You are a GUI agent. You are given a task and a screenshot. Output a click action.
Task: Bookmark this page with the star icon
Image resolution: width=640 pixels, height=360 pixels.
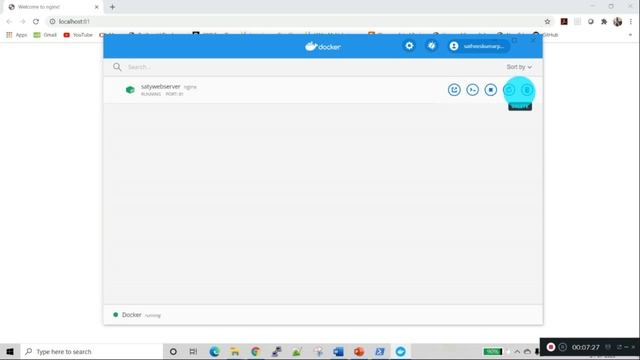(x=547, y=22)
